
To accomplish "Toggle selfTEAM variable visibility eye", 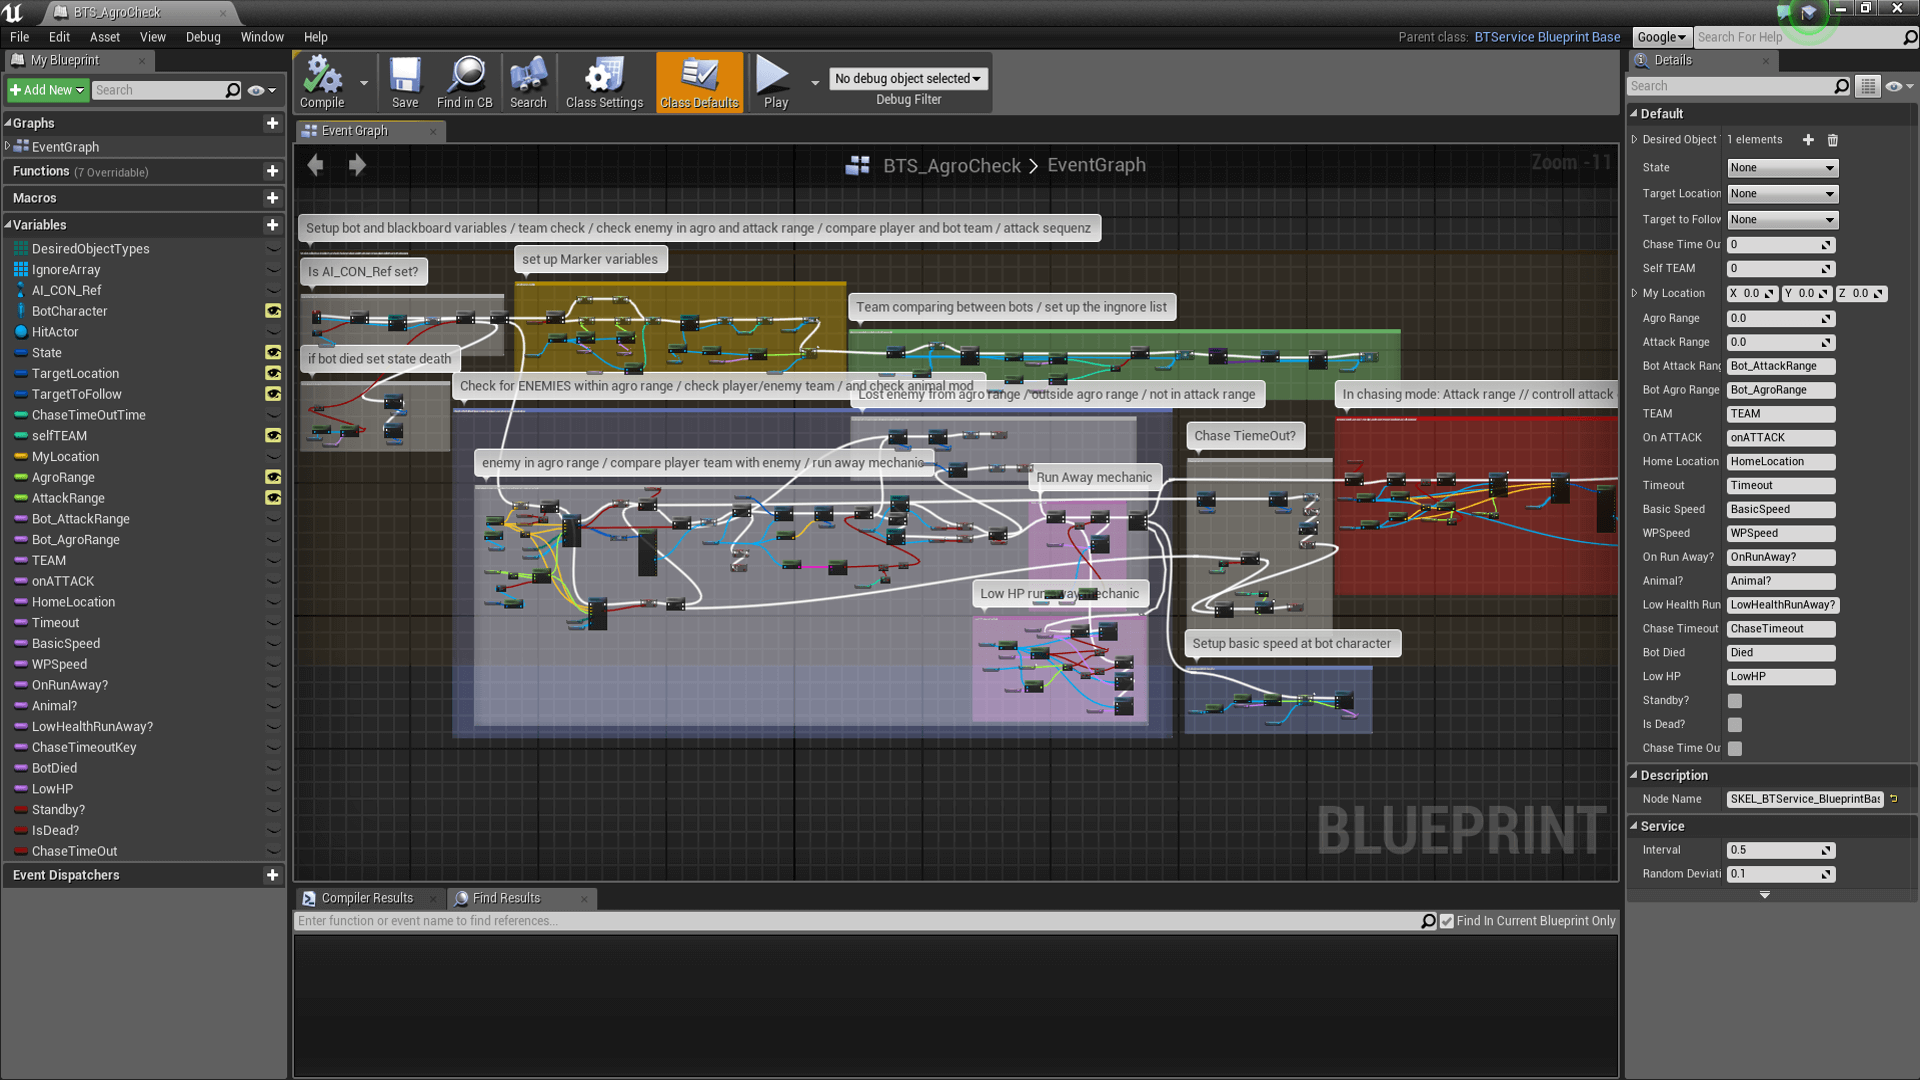I will [272, 435].
